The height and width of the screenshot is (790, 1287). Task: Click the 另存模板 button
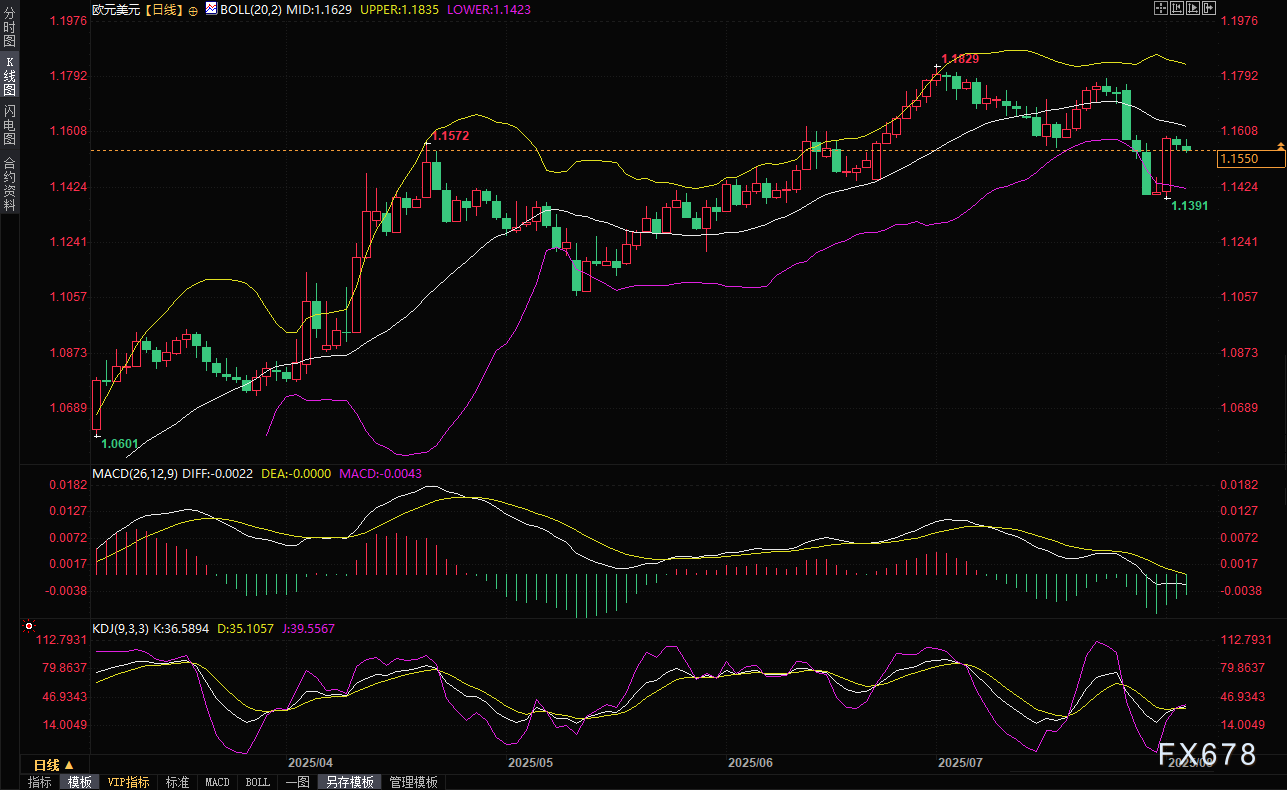[350, 782]
